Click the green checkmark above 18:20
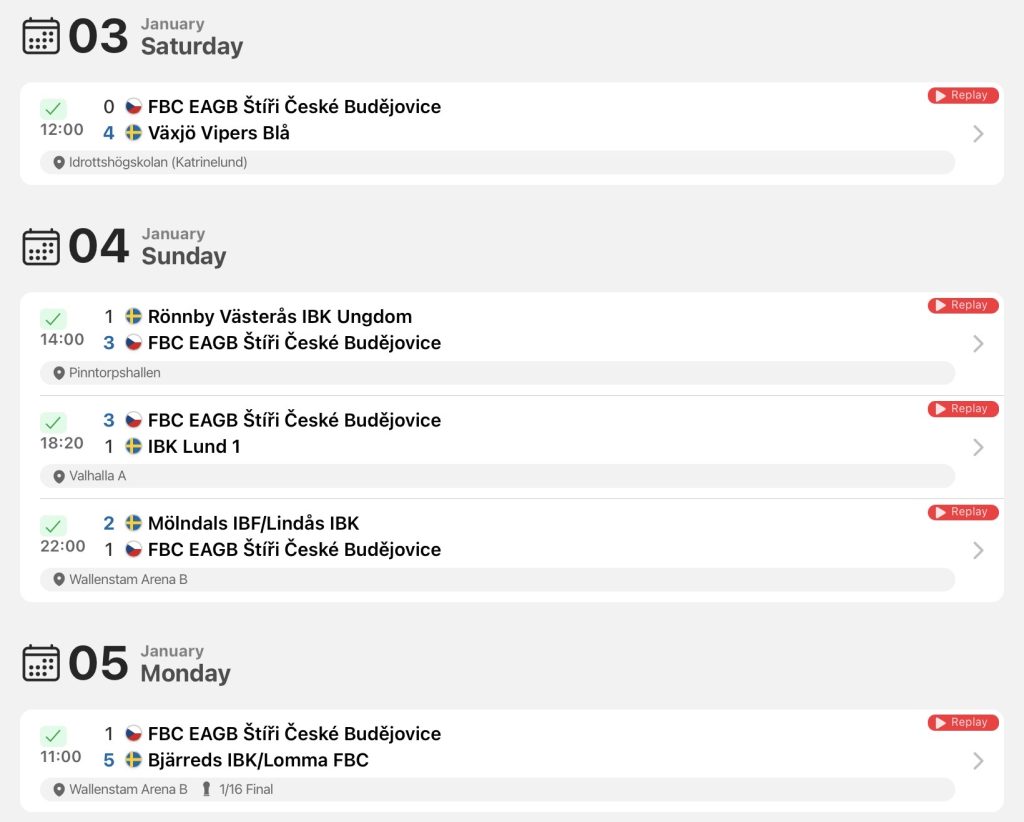The height and width of the screenshot is (822, 1024). (53, 422)
